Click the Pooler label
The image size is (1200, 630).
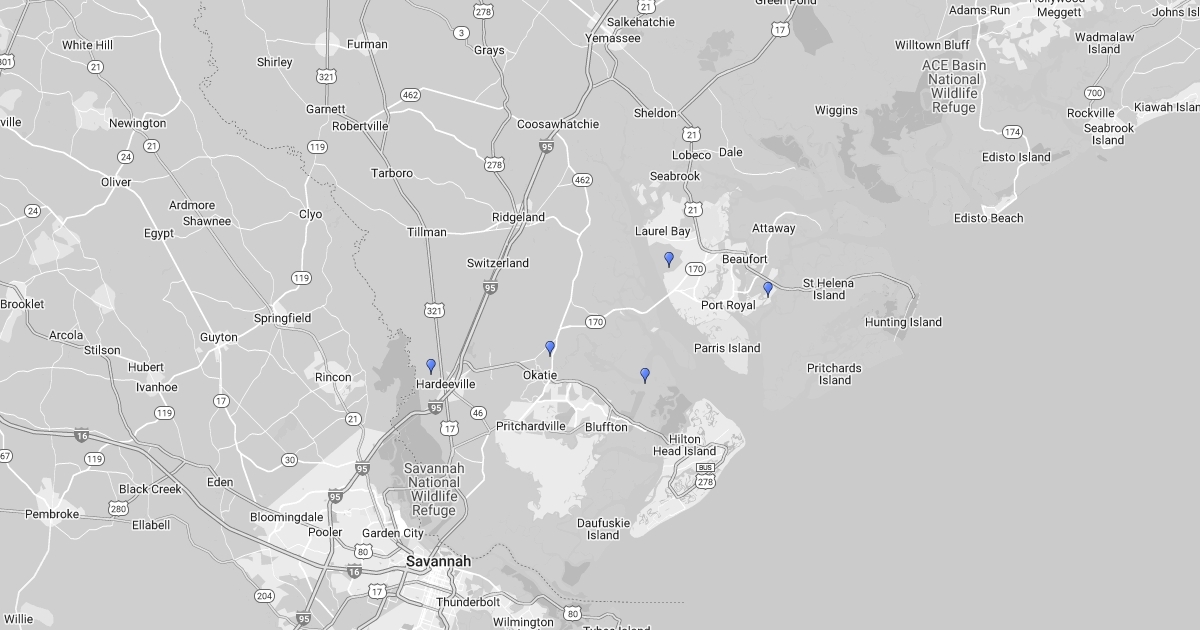325,533
